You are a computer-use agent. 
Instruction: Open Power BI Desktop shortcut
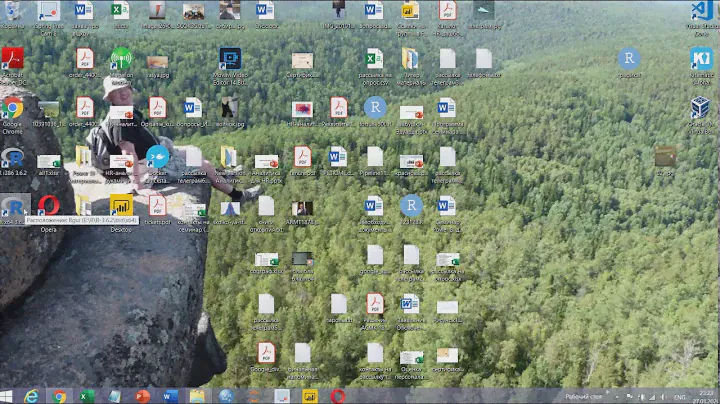coord(121,207)
